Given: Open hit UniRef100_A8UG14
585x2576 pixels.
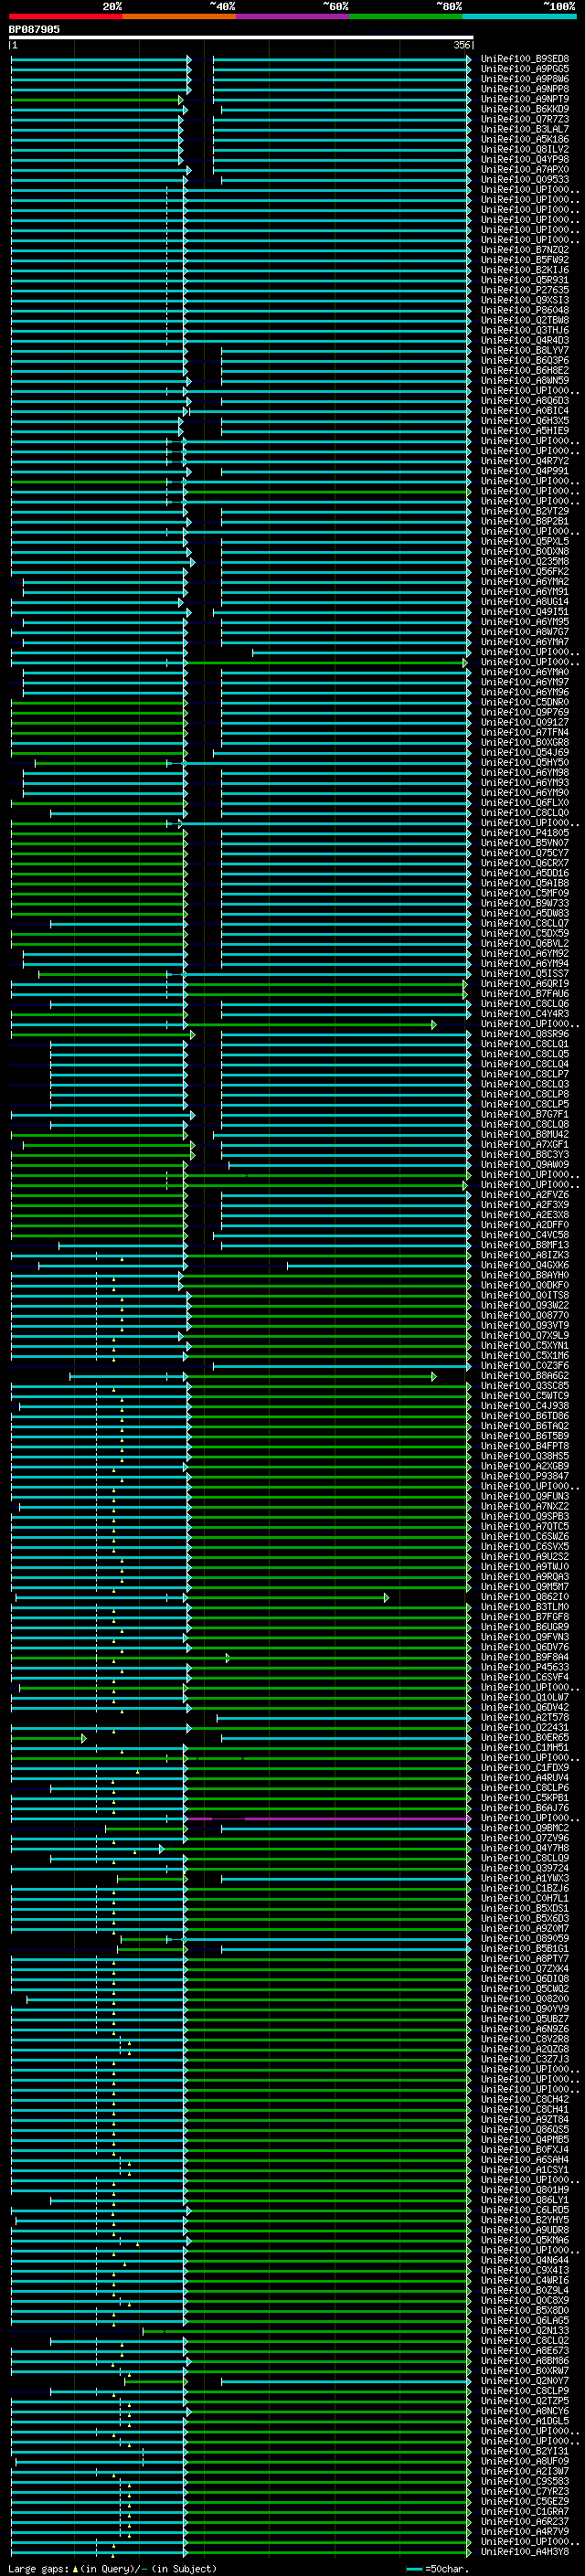Looking at the screenshot, I should point(525,602).
